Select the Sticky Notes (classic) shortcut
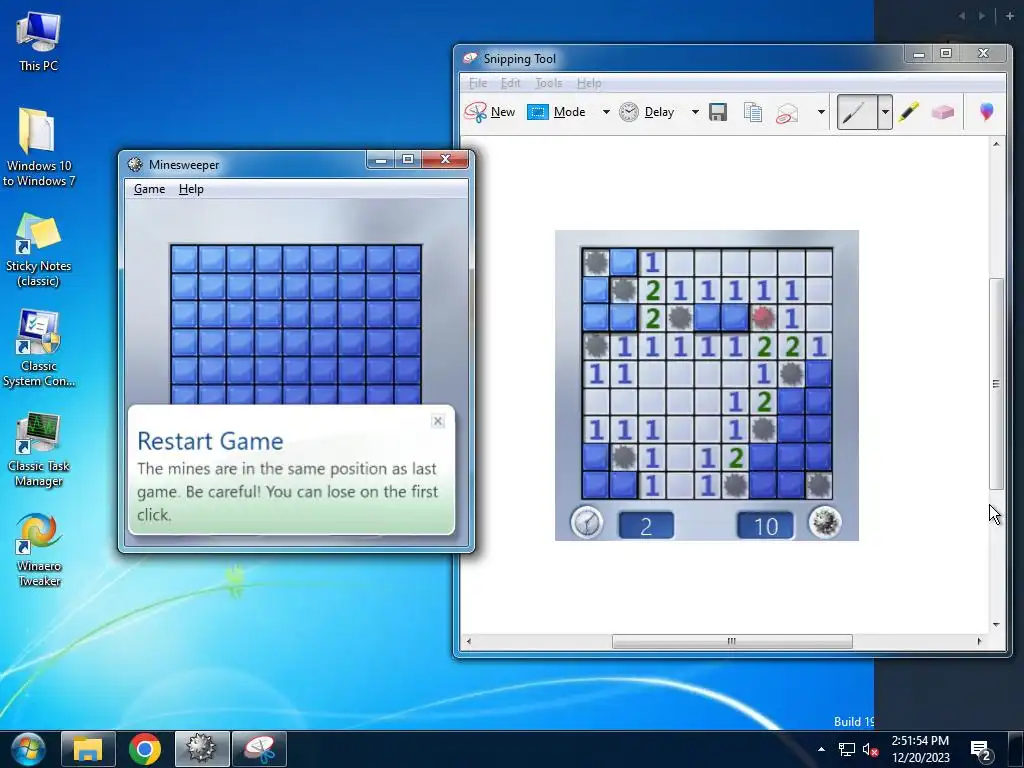1024x768 pixels. coord(39,250)
